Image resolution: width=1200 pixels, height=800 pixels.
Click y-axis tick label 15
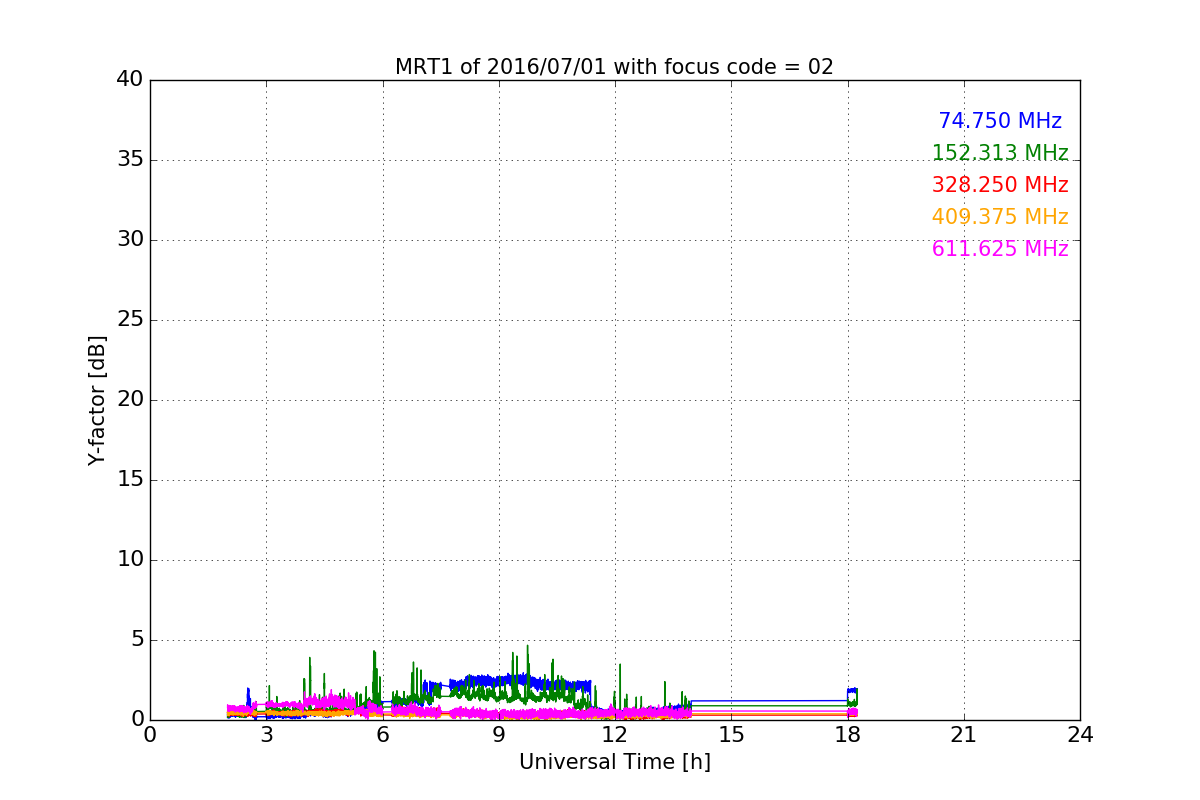point(130,480)
